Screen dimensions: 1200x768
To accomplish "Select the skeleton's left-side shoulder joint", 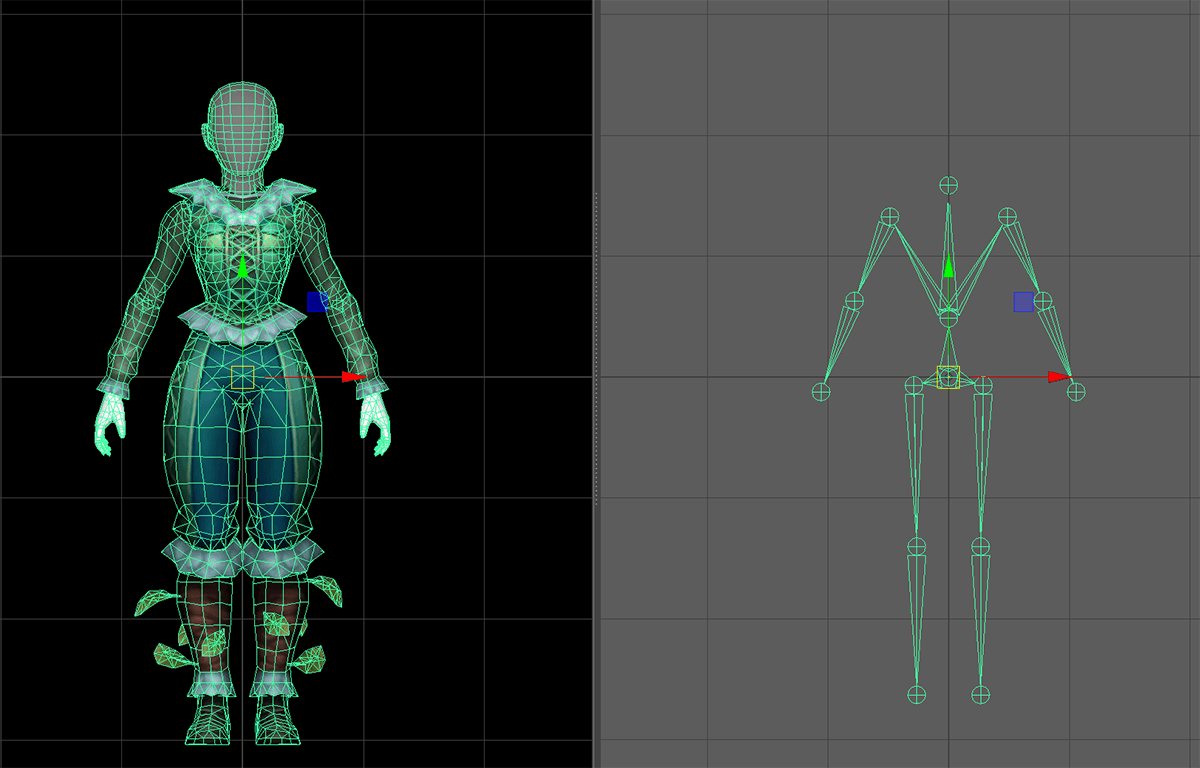I will tap(889, 216).
